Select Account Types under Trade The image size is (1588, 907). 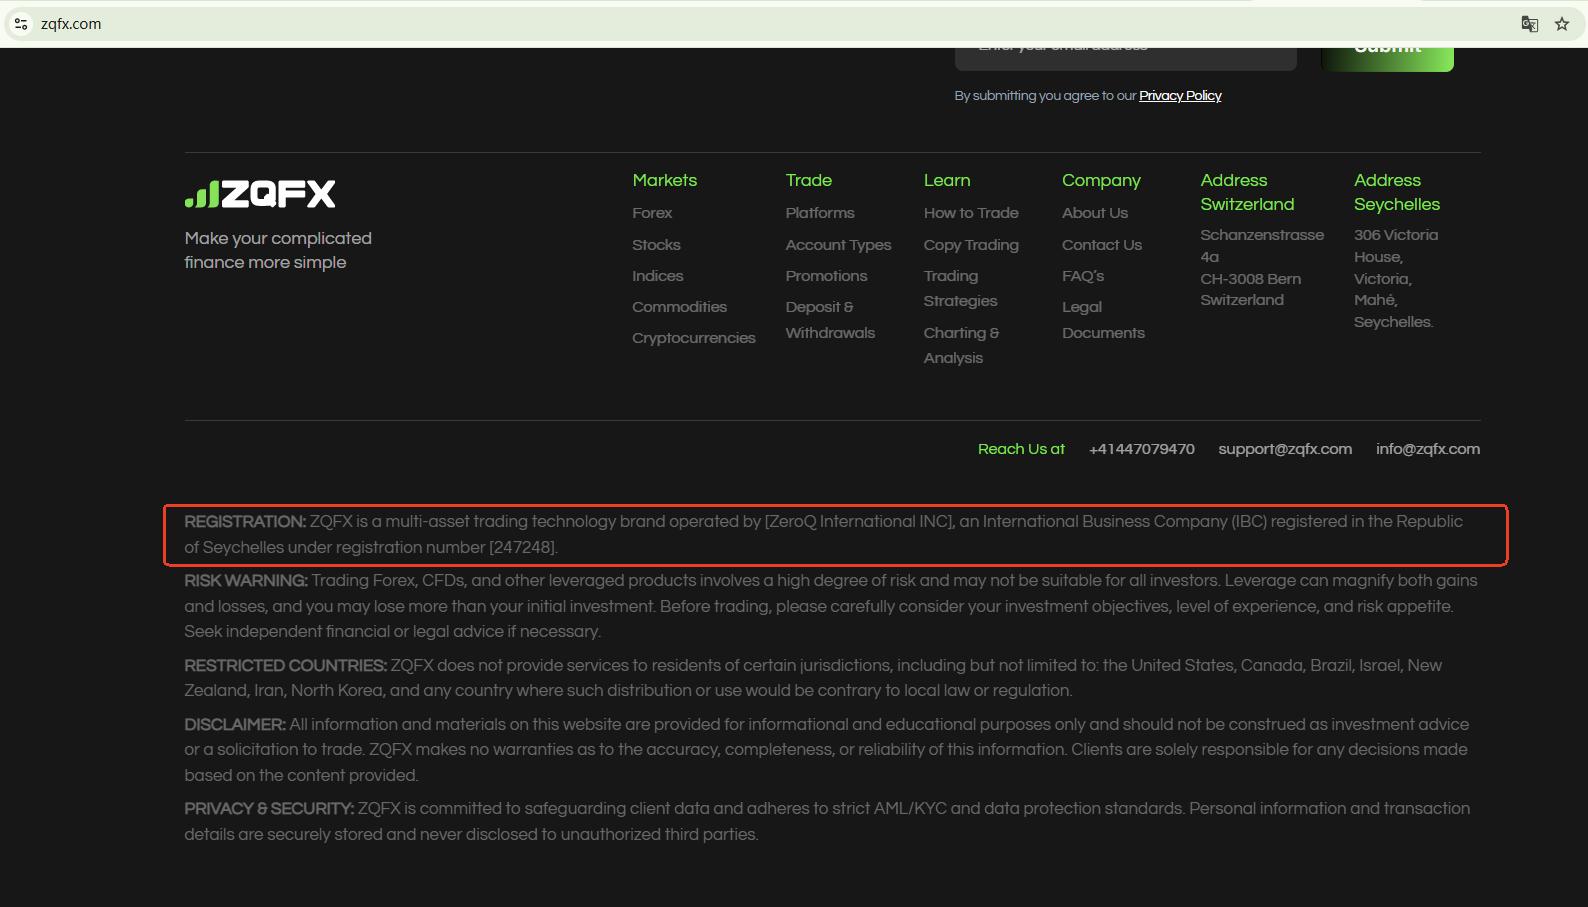click(838, 245)
